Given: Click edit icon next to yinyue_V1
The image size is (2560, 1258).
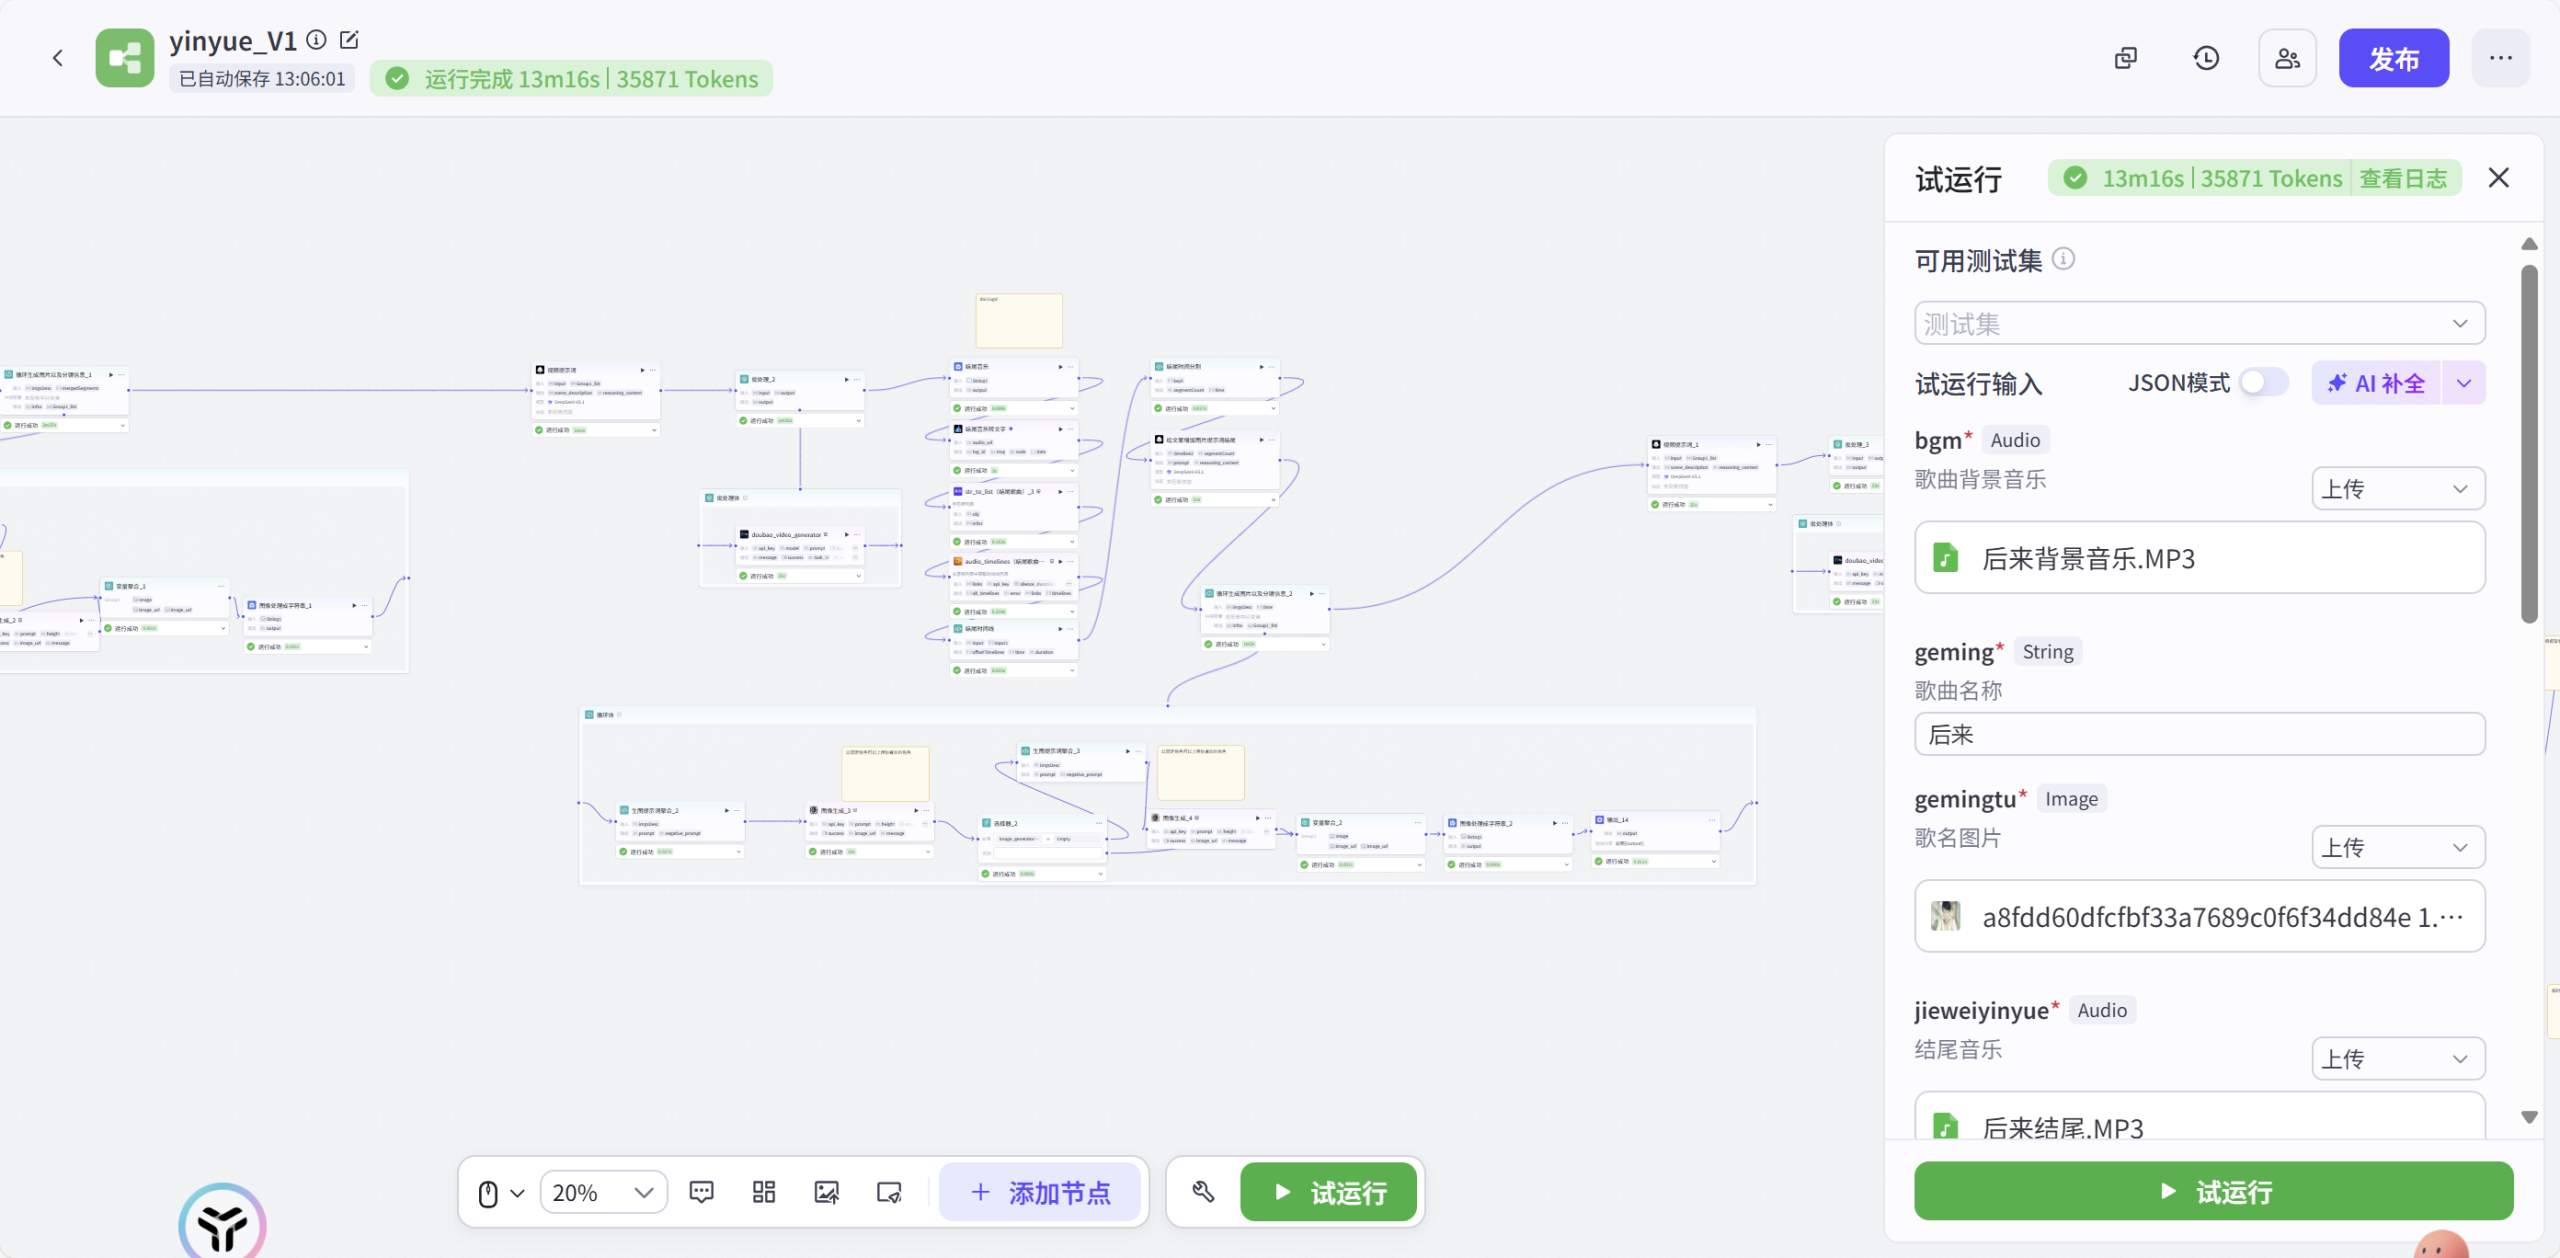Looking at the screenshot, I should click(x=349, y=40).
